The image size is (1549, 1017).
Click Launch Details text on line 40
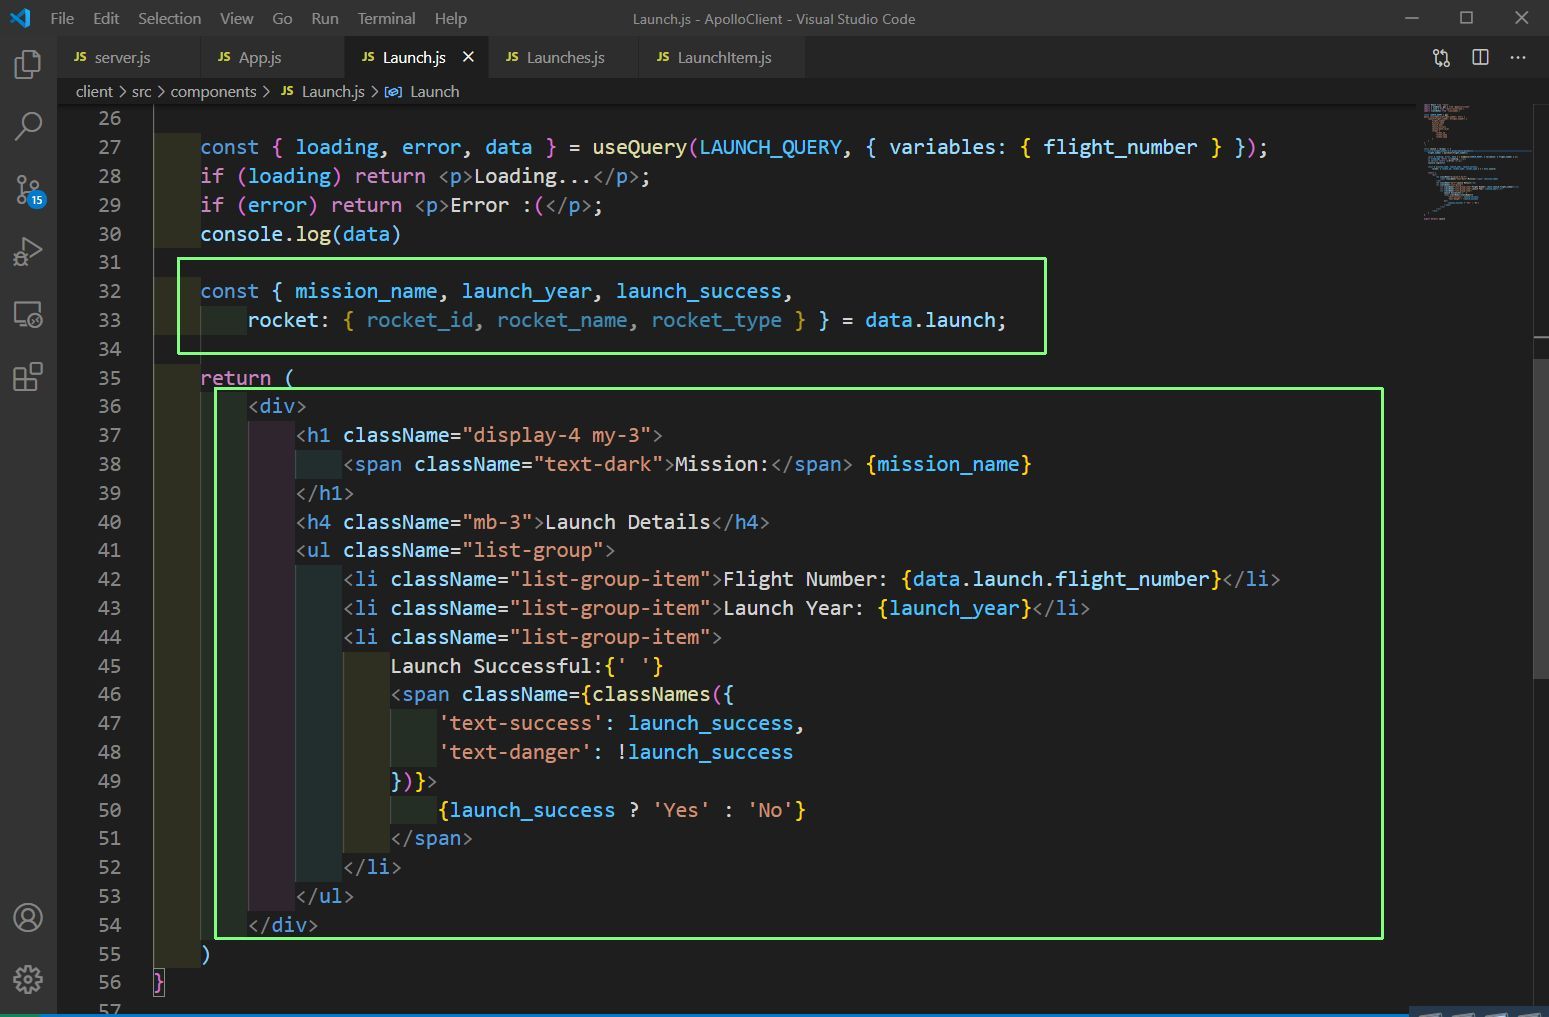point(627,522)
